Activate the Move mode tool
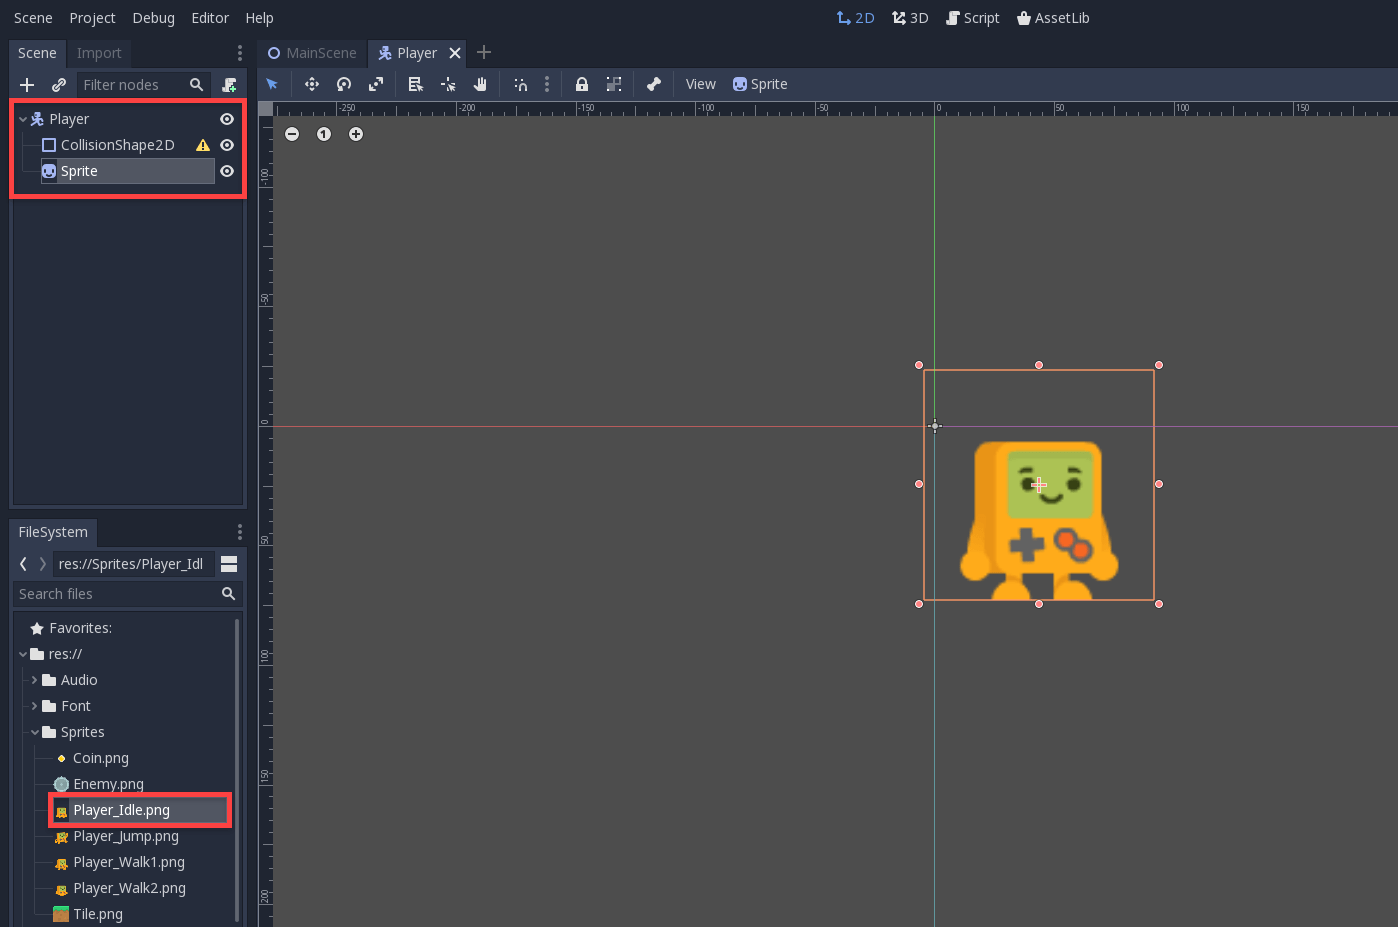This screenshot has width=1398, height=927. click(311, 84)
